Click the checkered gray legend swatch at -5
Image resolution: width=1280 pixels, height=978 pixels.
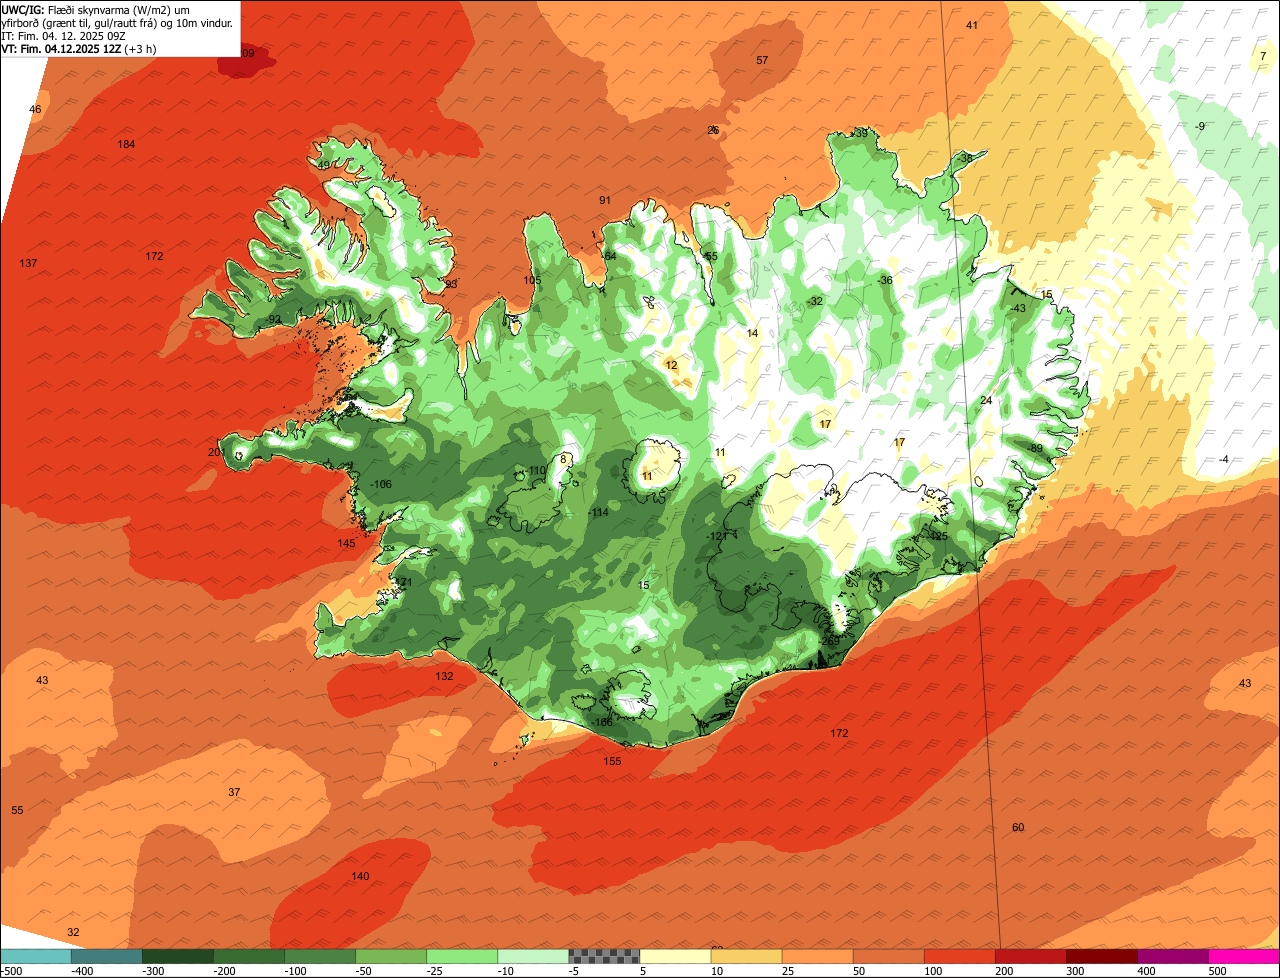coord(604,956)
